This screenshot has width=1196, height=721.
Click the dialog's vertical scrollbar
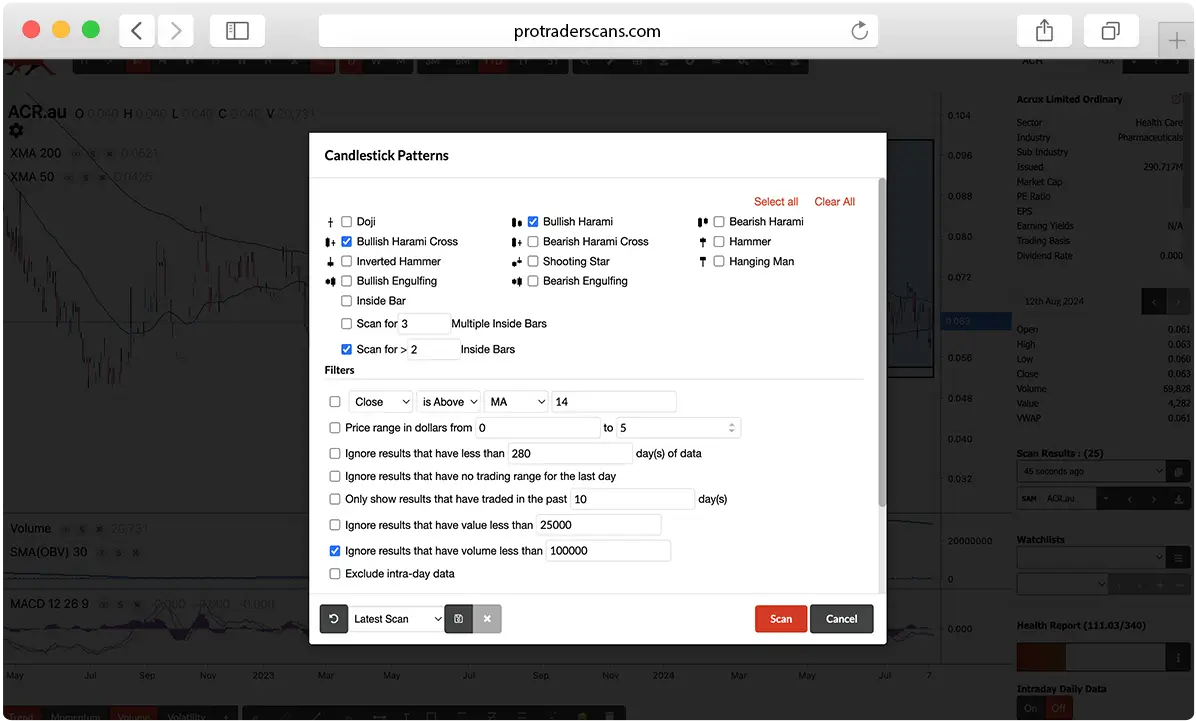[x=881, y=340]
